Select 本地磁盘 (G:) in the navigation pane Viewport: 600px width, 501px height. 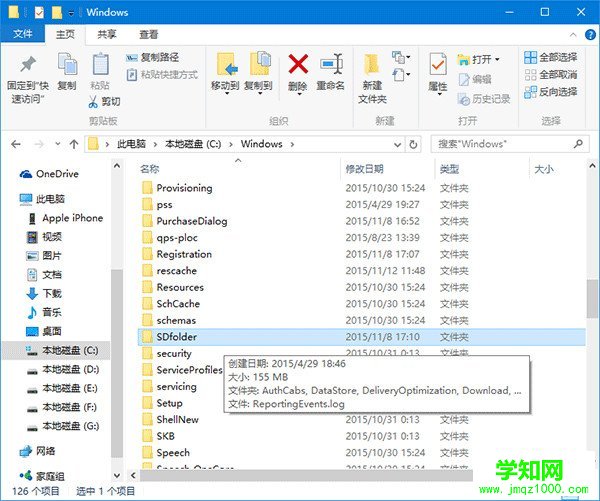point(63,426)
